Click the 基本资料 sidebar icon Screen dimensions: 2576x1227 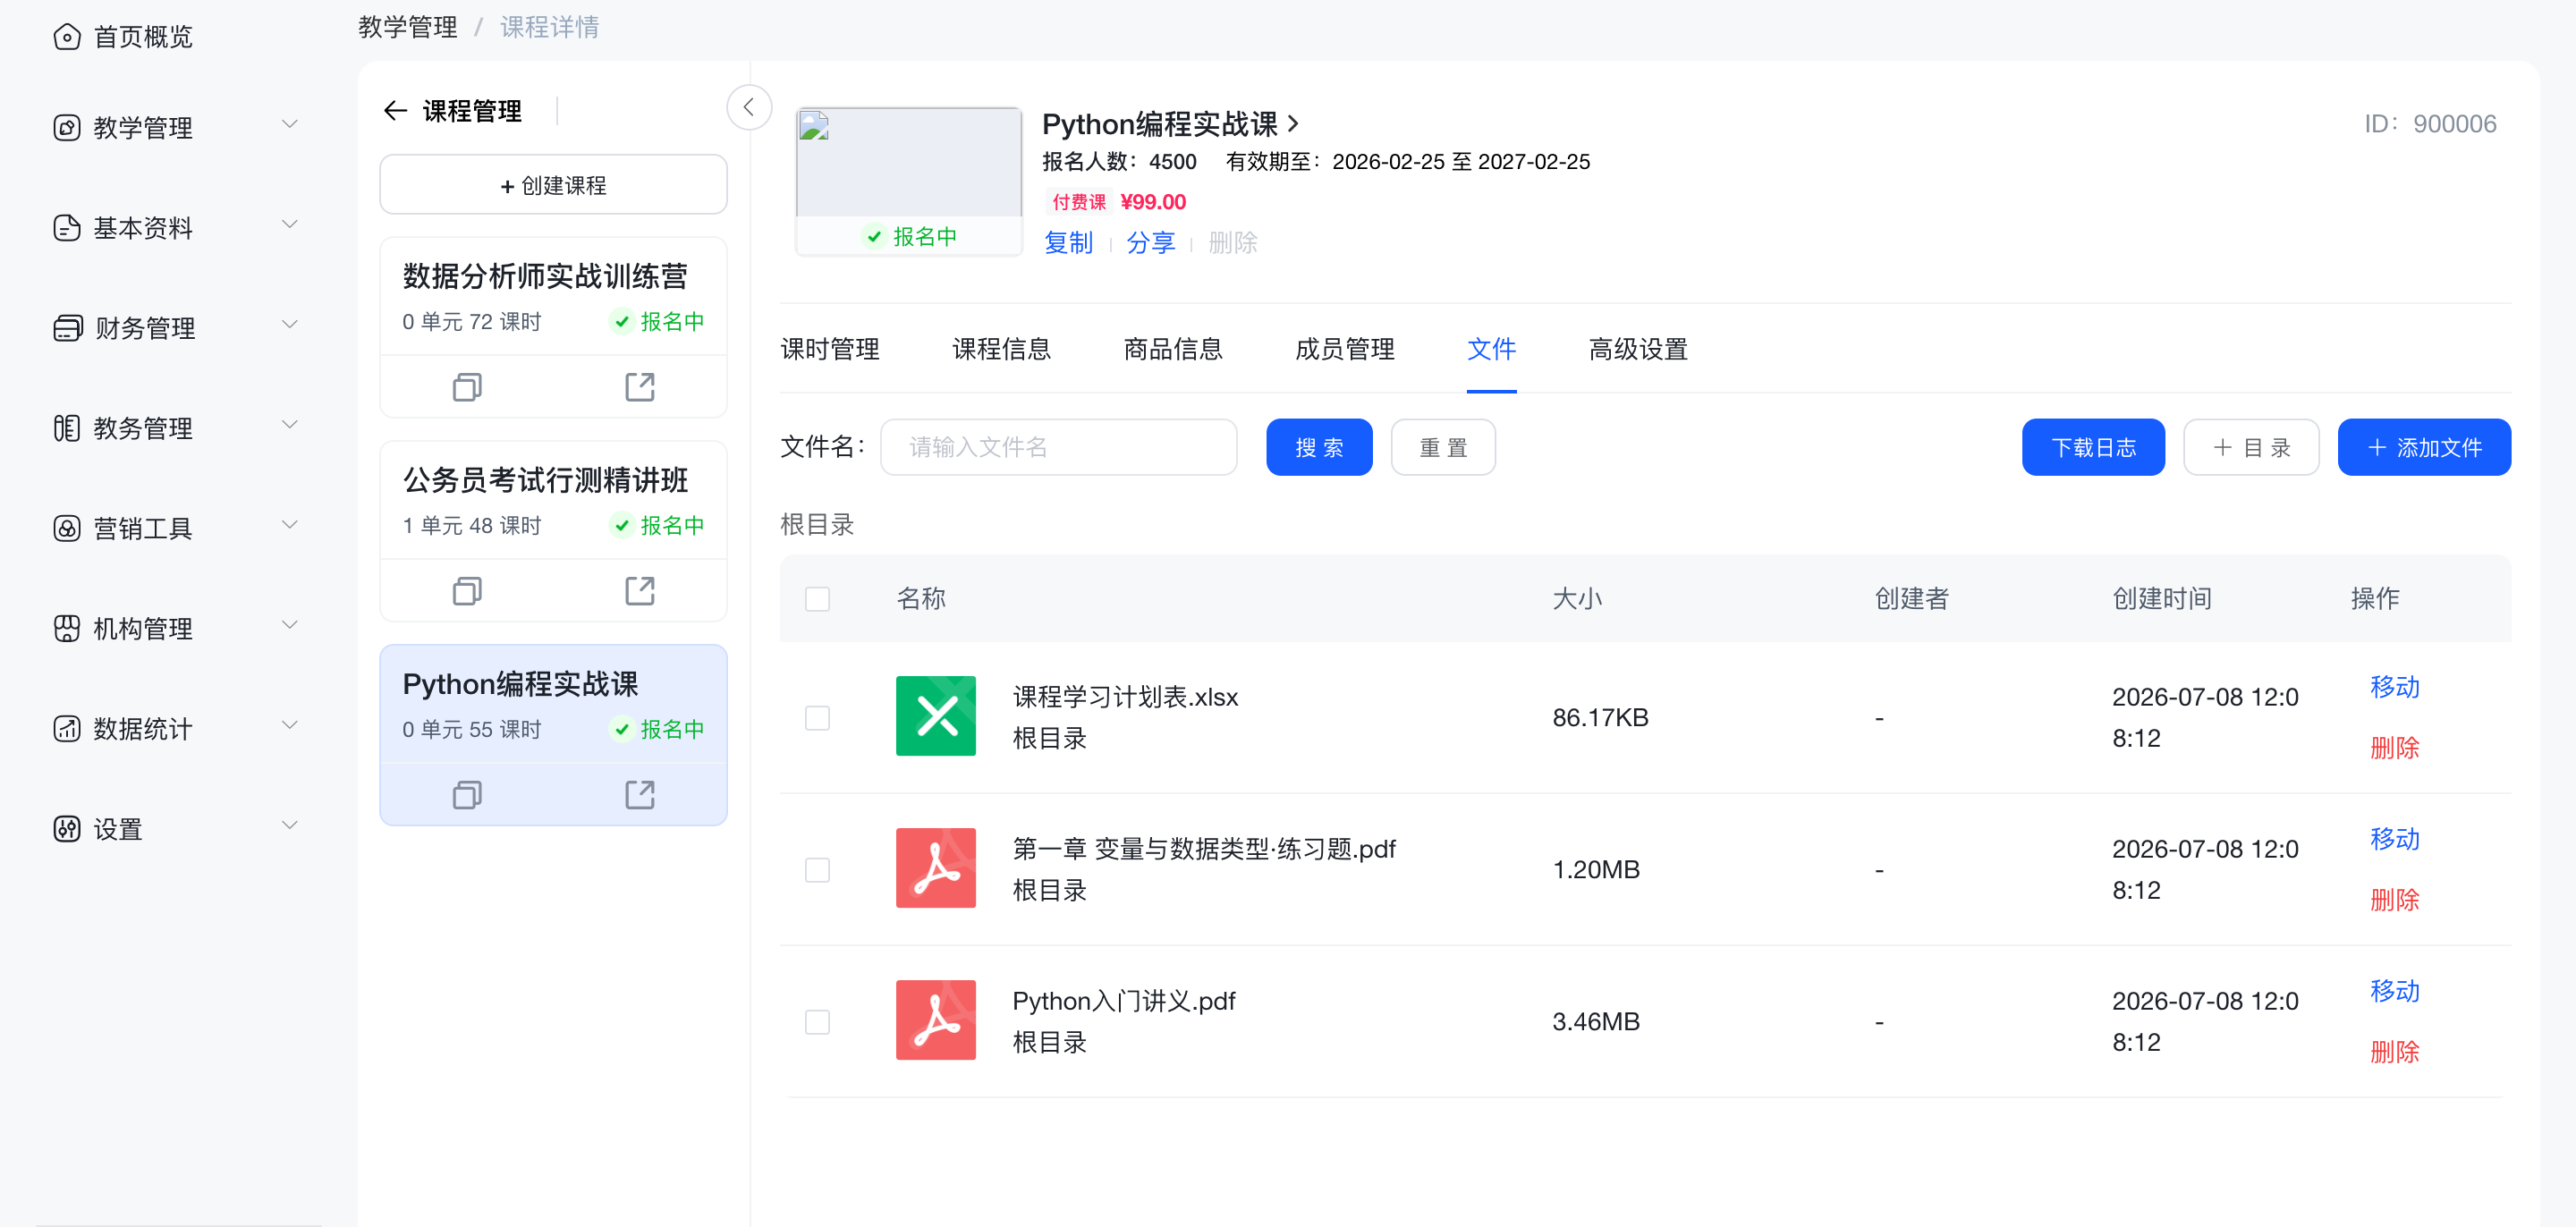(66, 228)
